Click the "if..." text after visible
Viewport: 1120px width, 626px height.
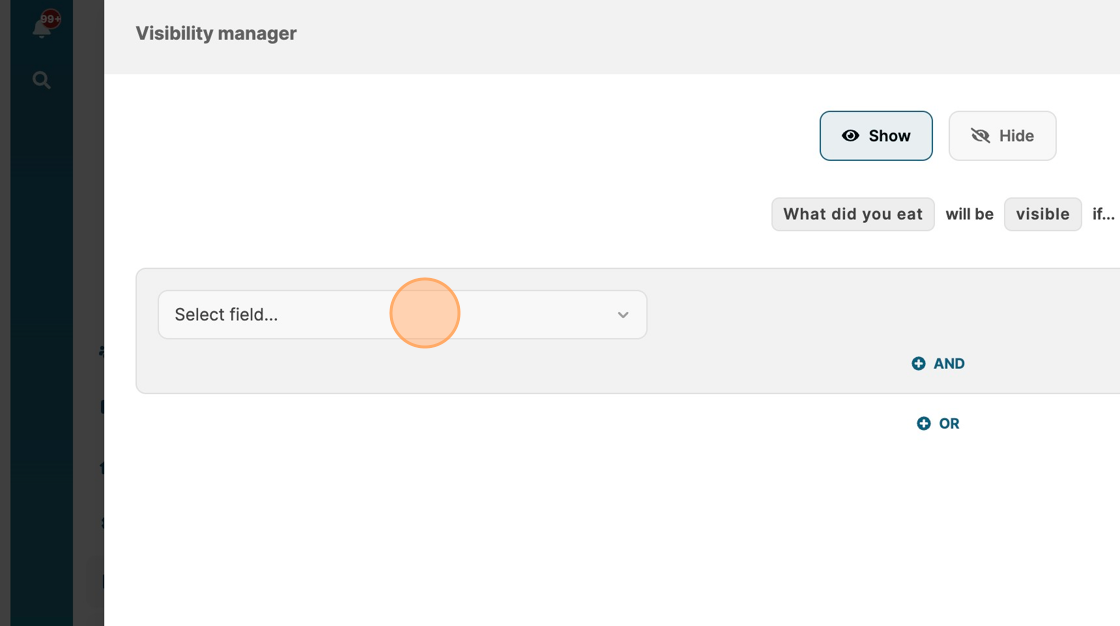click(x=1103, y=214)
